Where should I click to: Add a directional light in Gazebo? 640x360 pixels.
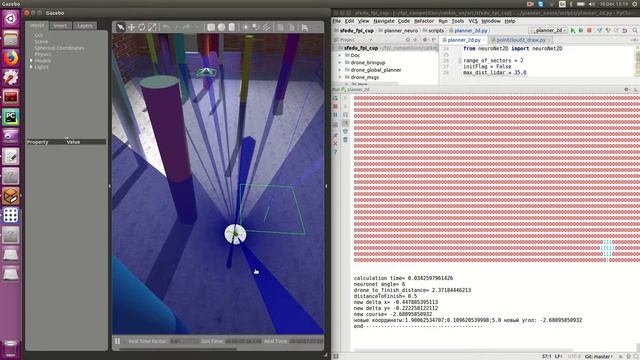[266, 27]
